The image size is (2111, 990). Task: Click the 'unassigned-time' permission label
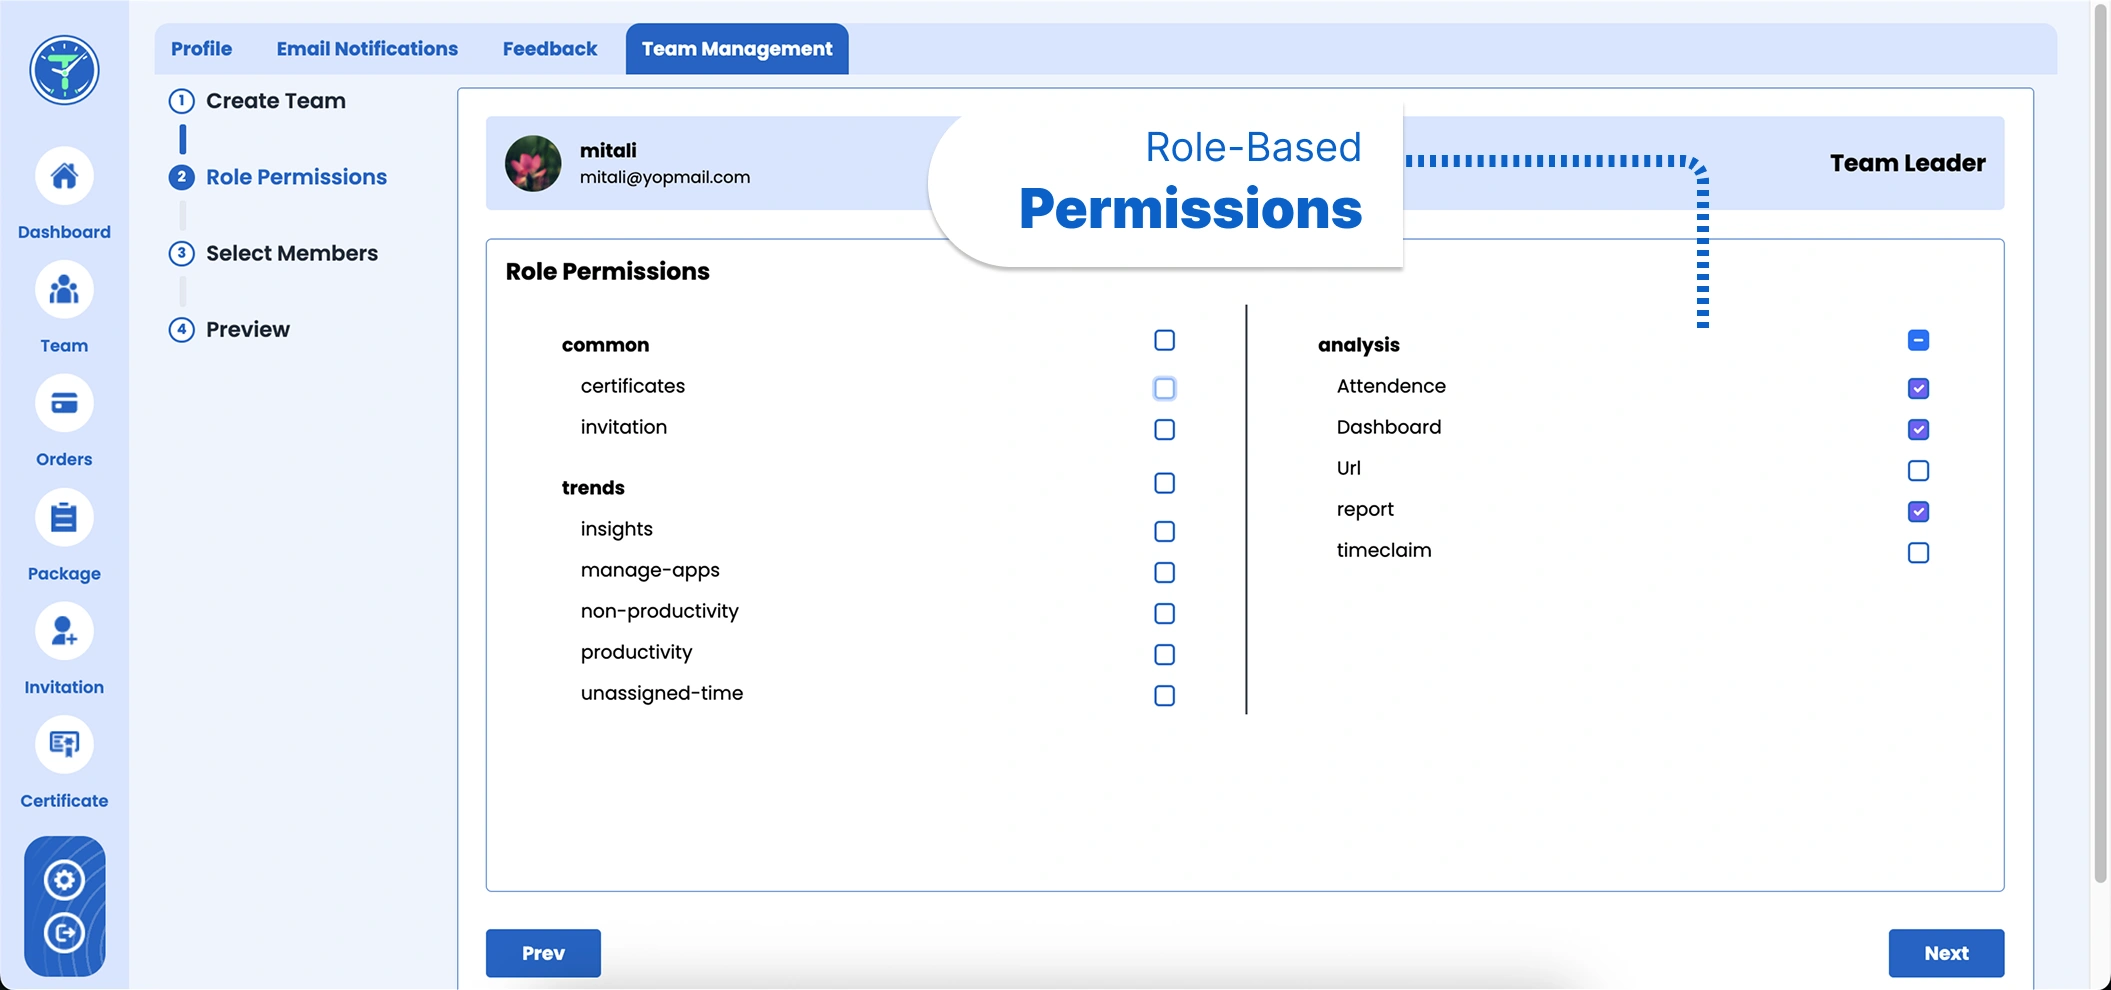[x=662, y=693]
